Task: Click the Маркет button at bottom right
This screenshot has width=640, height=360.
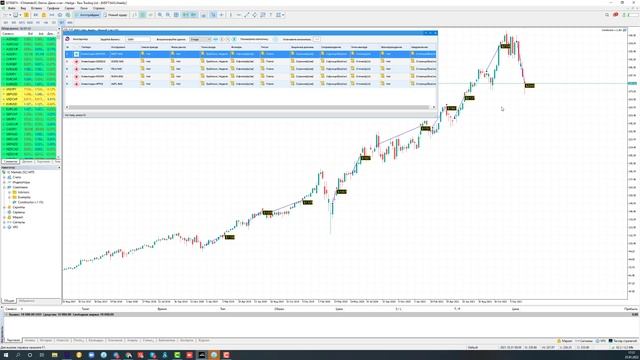Action: 565,341
